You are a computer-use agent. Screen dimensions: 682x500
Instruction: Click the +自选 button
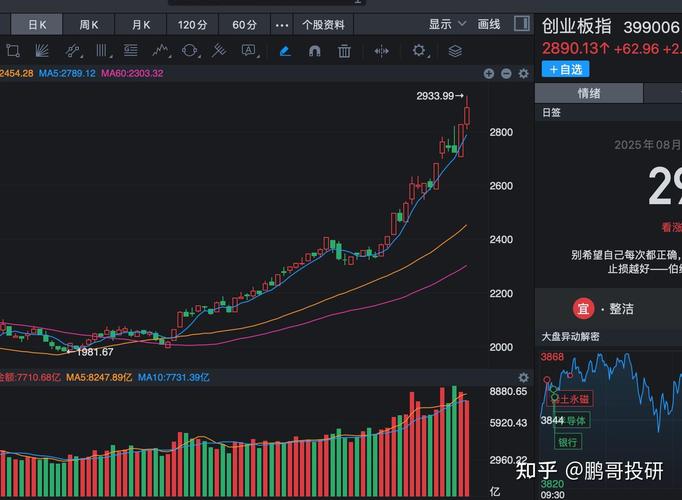(565, 69)
